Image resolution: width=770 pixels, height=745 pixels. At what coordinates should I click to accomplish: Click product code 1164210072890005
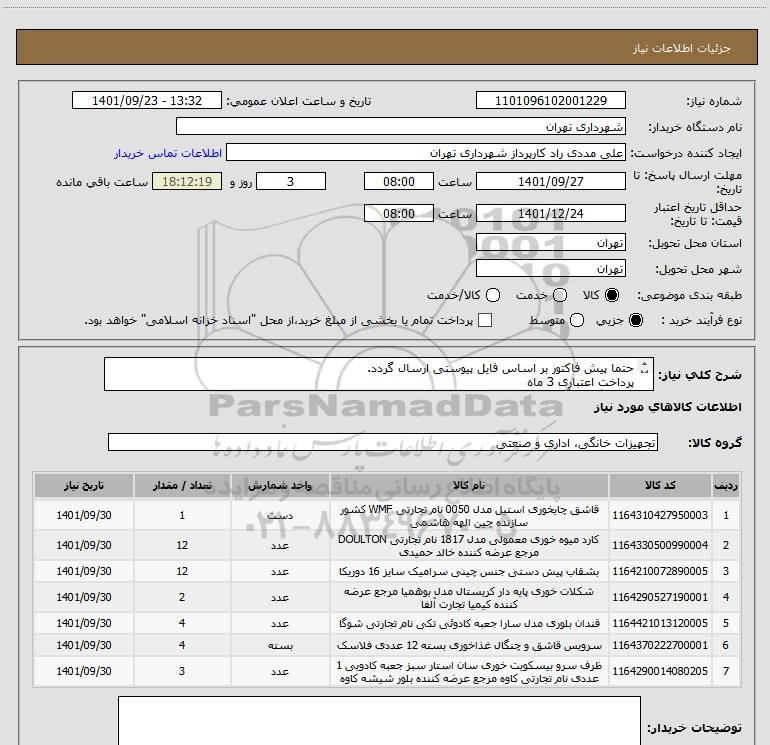[660, 571]
